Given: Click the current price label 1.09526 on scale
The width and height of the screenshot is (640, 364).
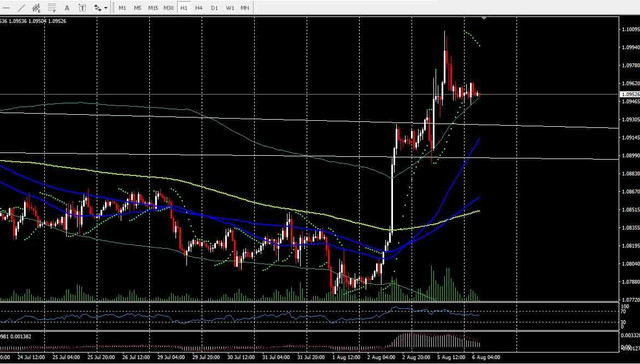Looking at the screenshot, I should click(x=630, y=94).
